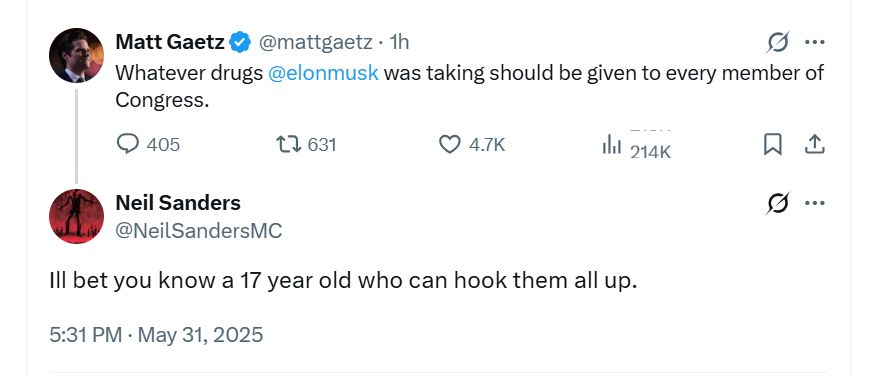Viewport: 874px width, 377px height.
Task: Open Matt Gaetz's profile name link
Action: coord(170,42)
